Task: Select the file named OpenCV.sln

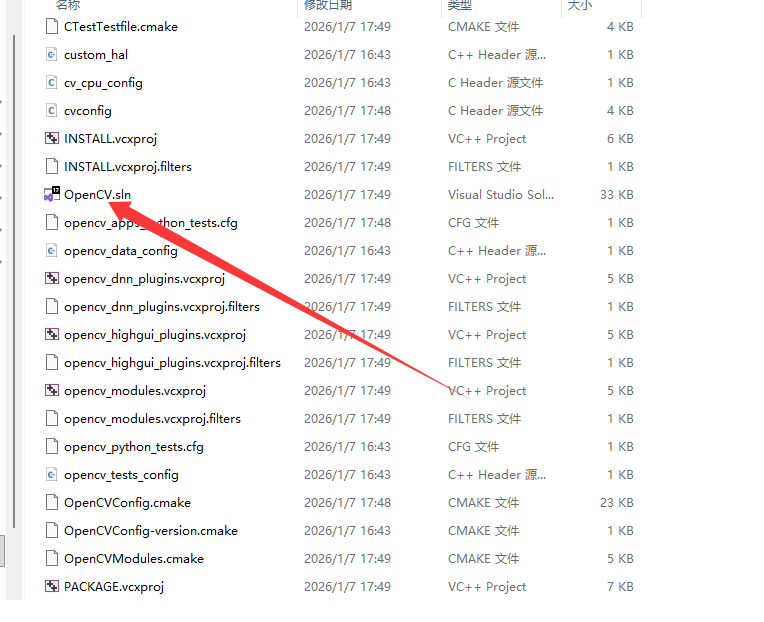Action: (x=97, y=195)
